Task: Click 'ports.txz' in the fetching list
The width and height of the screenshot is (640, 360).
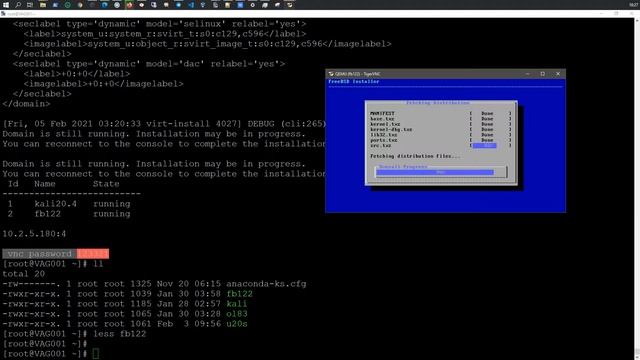Action: tap(384, 140)
